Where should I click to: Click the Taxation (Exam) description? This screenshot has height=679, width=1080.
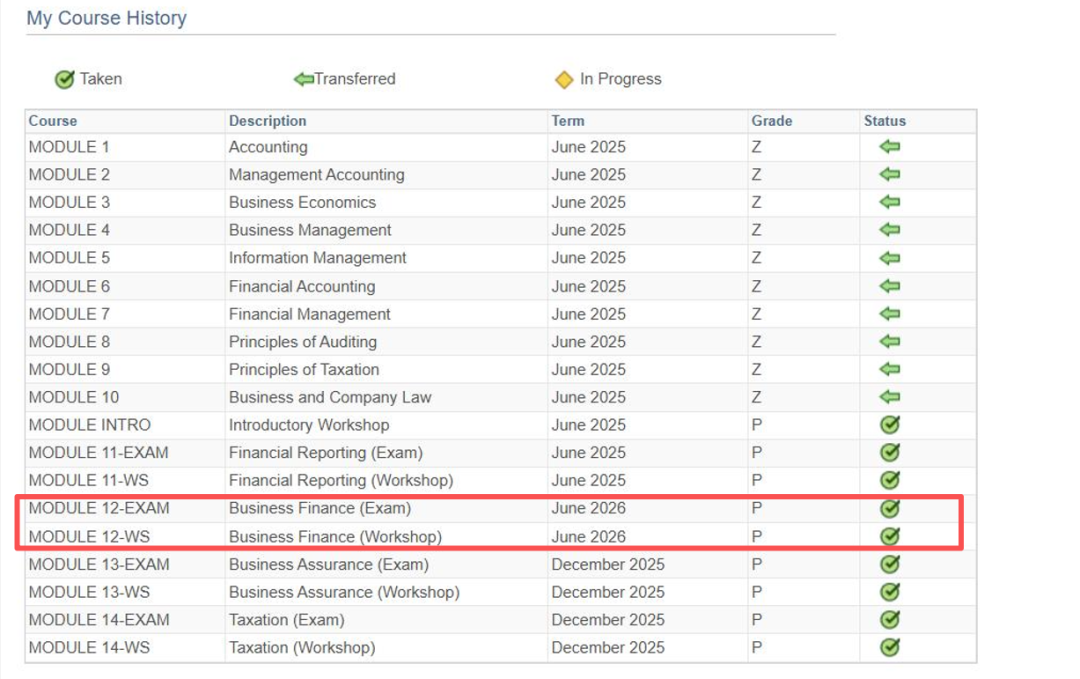click(287, 620)
